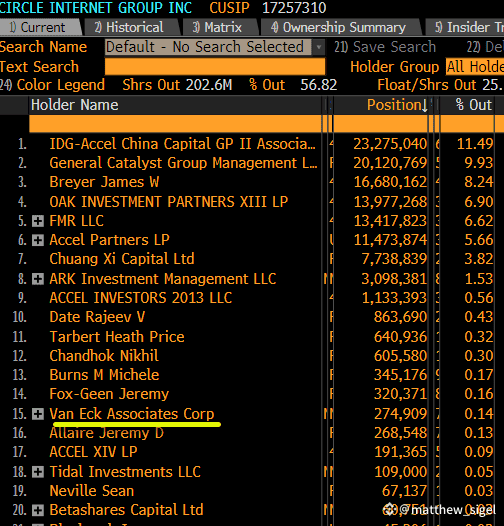Expand Betashares Capital Ltd row
This screenshot has height=526, width=504.
(x=38, y=510)
